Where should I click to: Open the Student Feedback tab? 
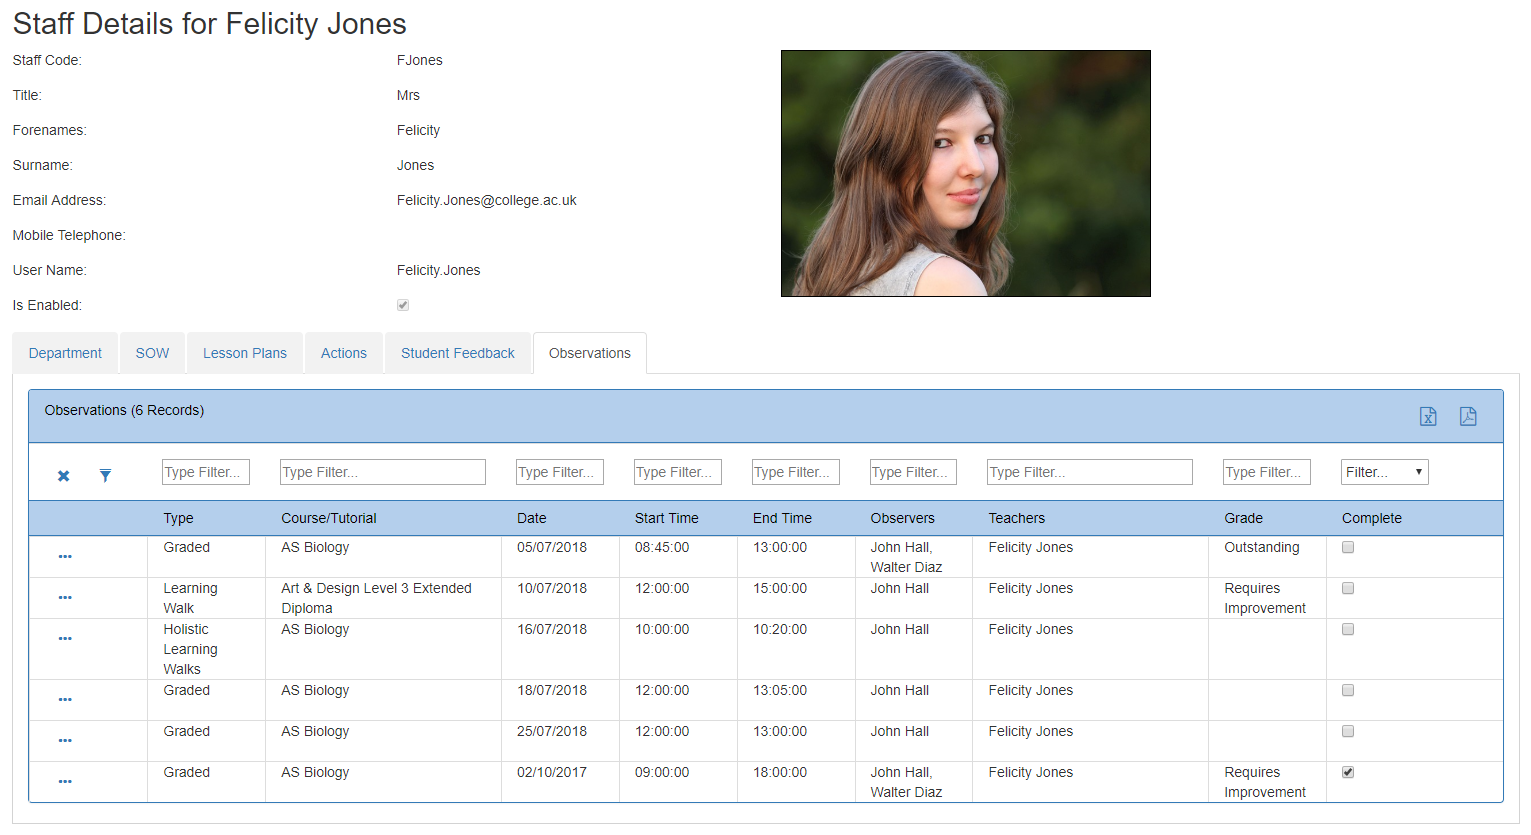pos(458,353)
